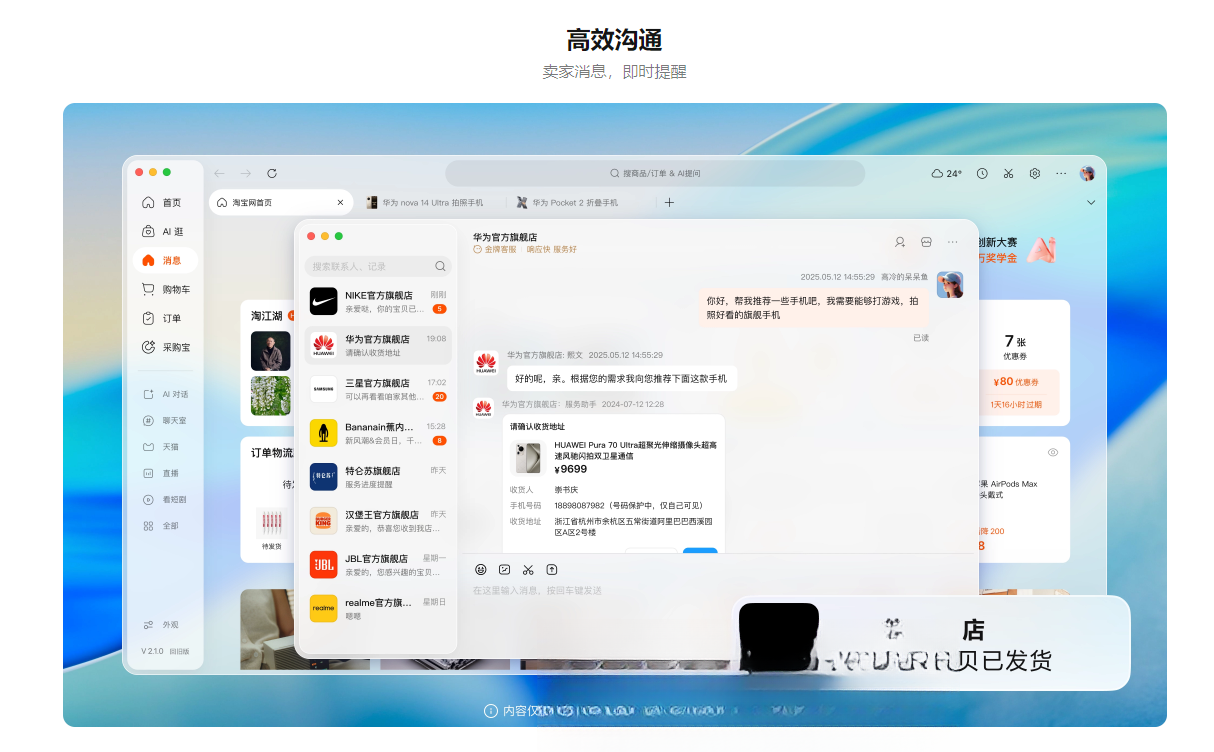Focus the 搜索联系人、记录 search field
Viewport: 1214px width, 752px height.
(x=378, y=266)
